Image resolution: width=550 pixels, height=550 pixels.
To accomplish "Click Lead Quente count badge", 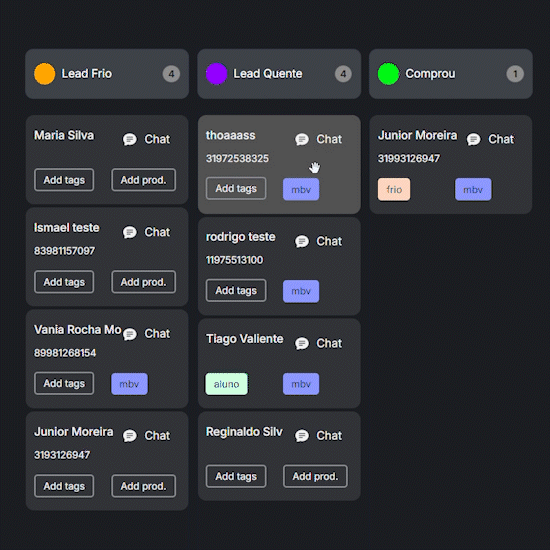I will pyautogui.click(x=343, y=74).
